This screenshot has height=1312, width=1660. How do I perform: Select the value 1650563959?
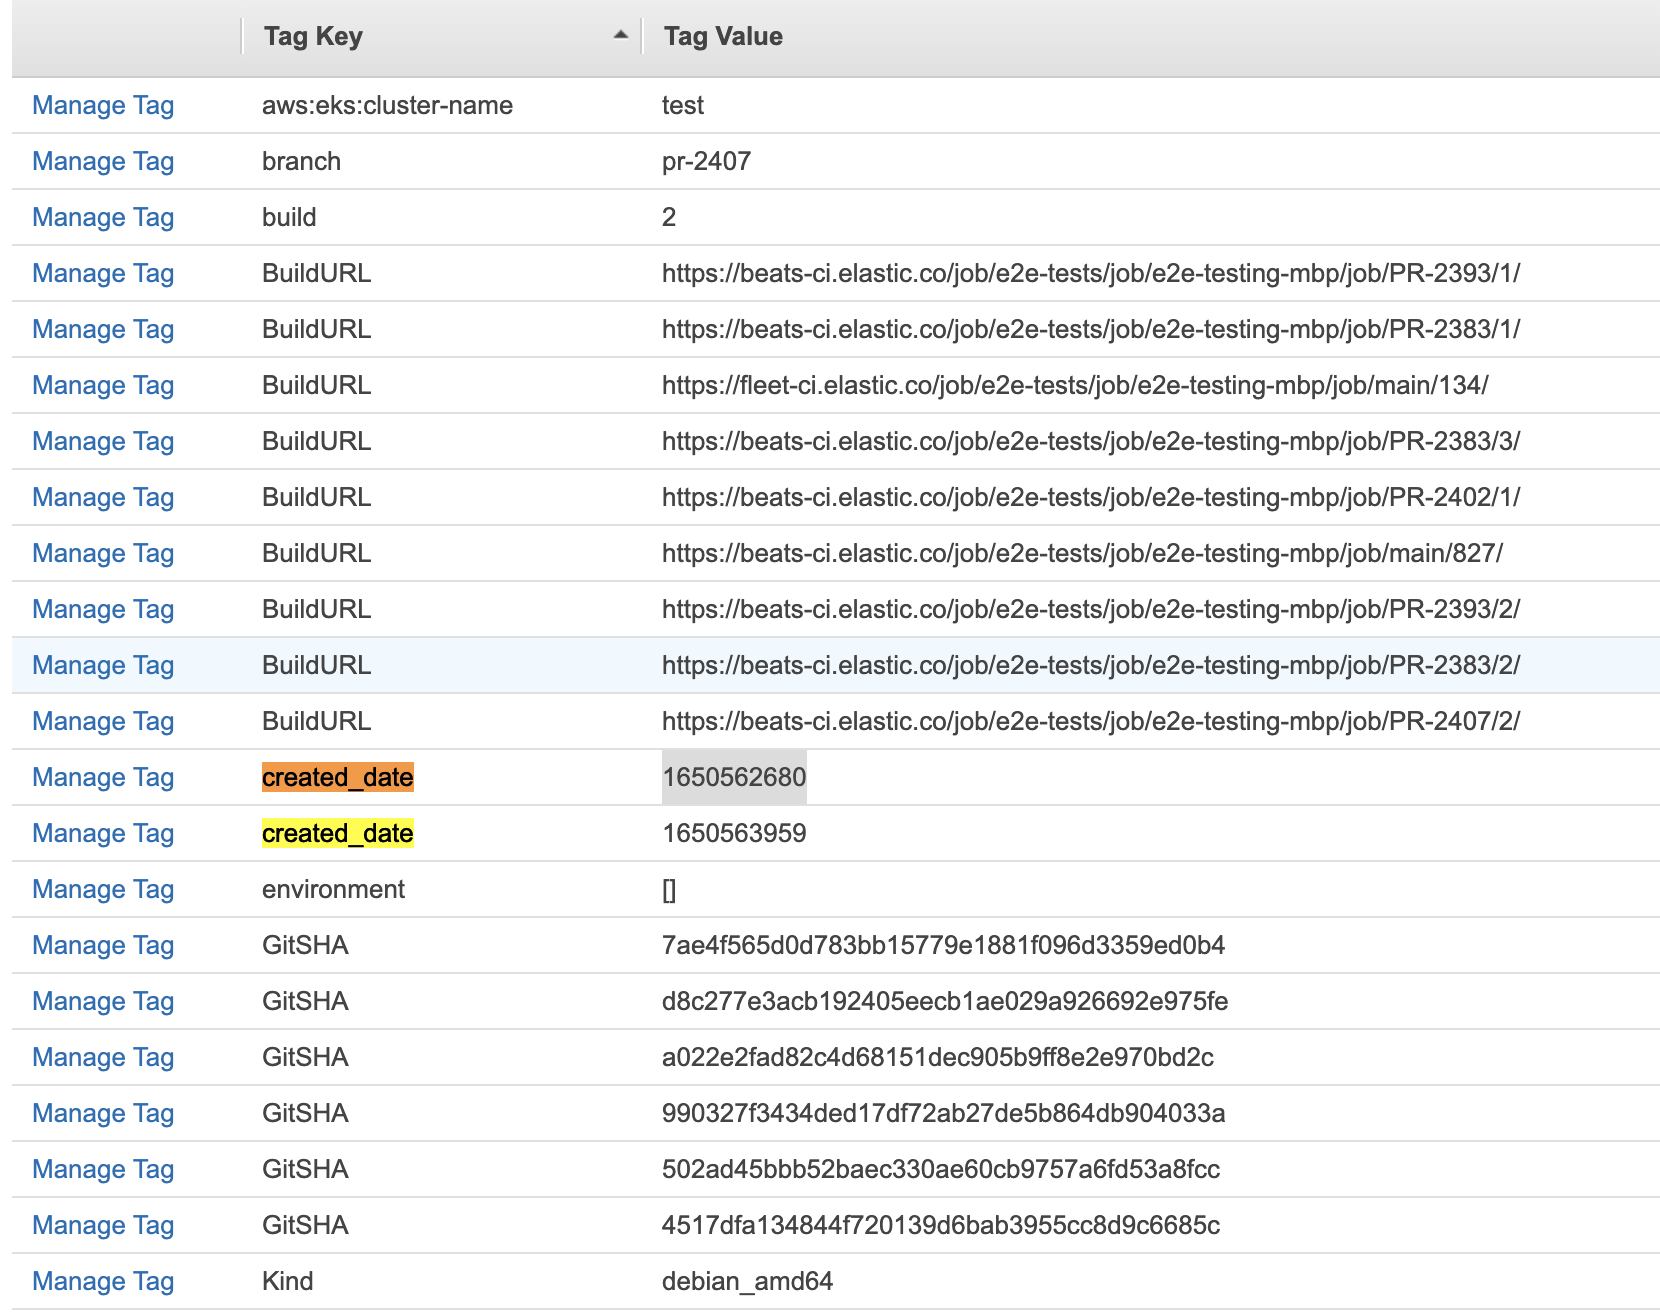tap(734, 833)
